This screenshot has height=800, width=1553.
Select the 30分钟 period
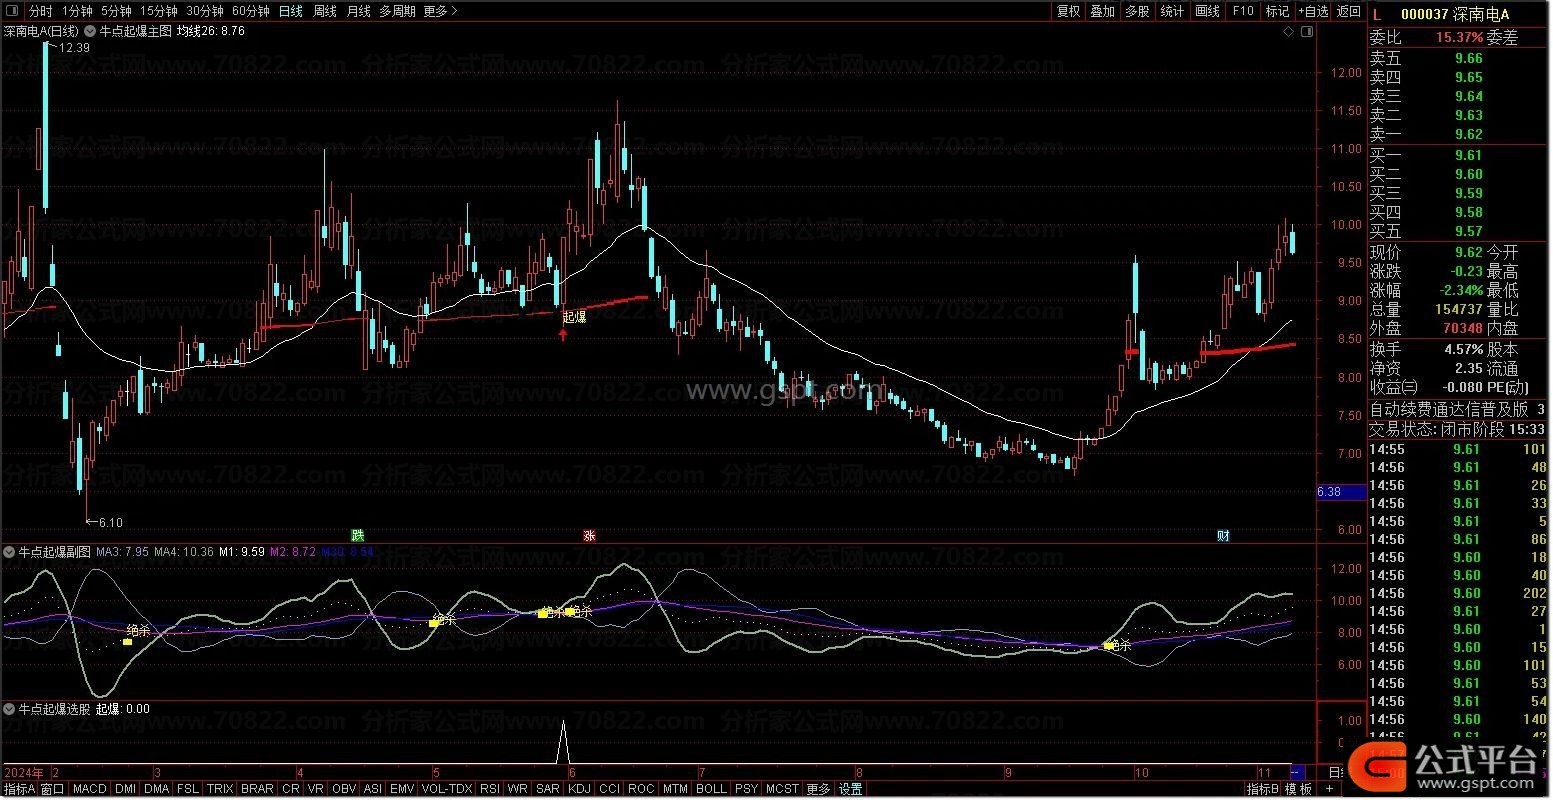pyautogui.click(x=204, y=12)
